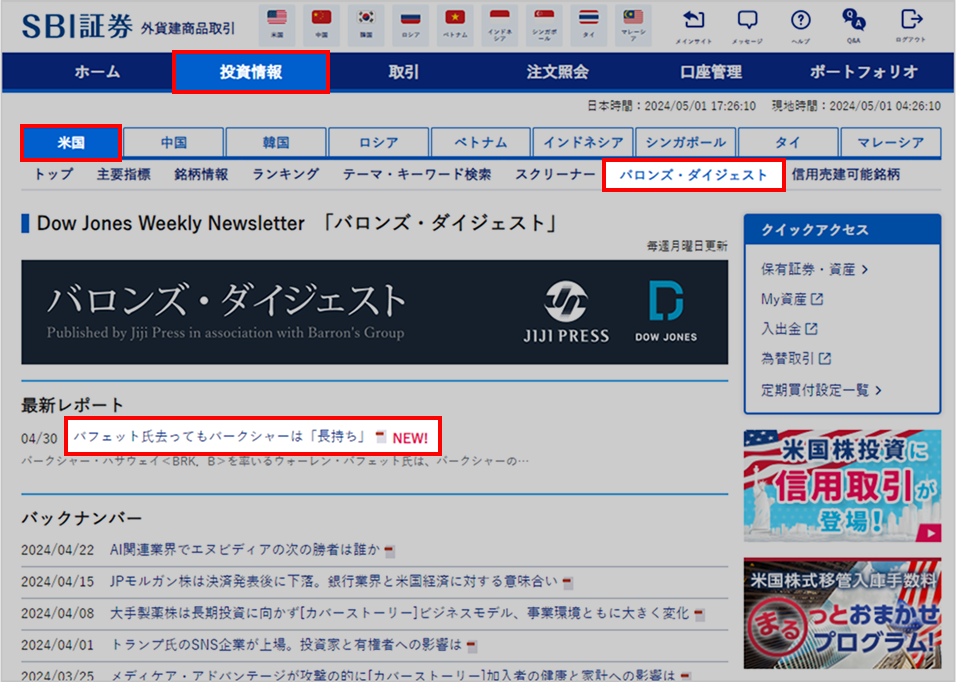The image size is (956, 682).
Task: Switch to the タイ country tab
Action: point(788,143)
